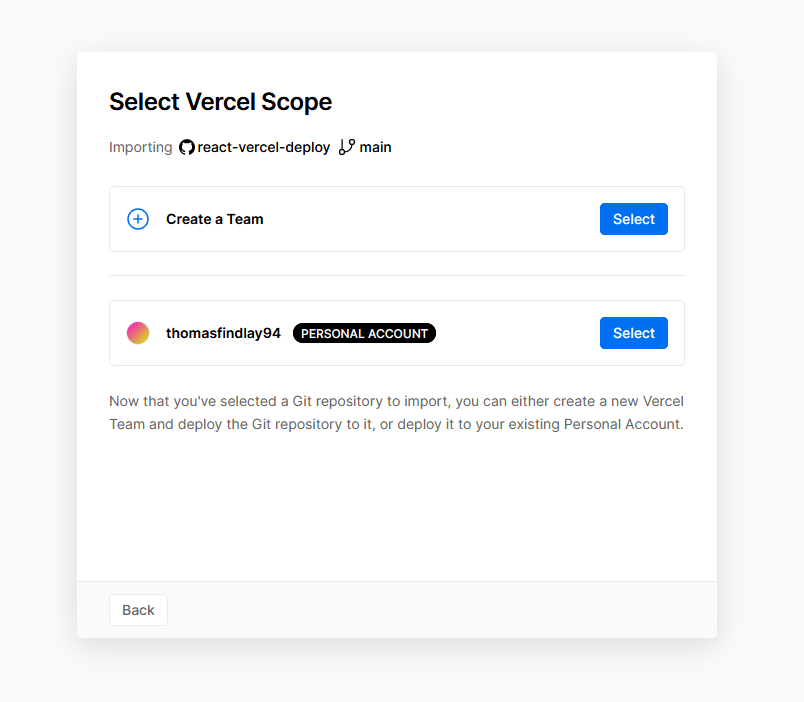Click the Create a Team label
This screenshot has width=804, height=702.
214,219
